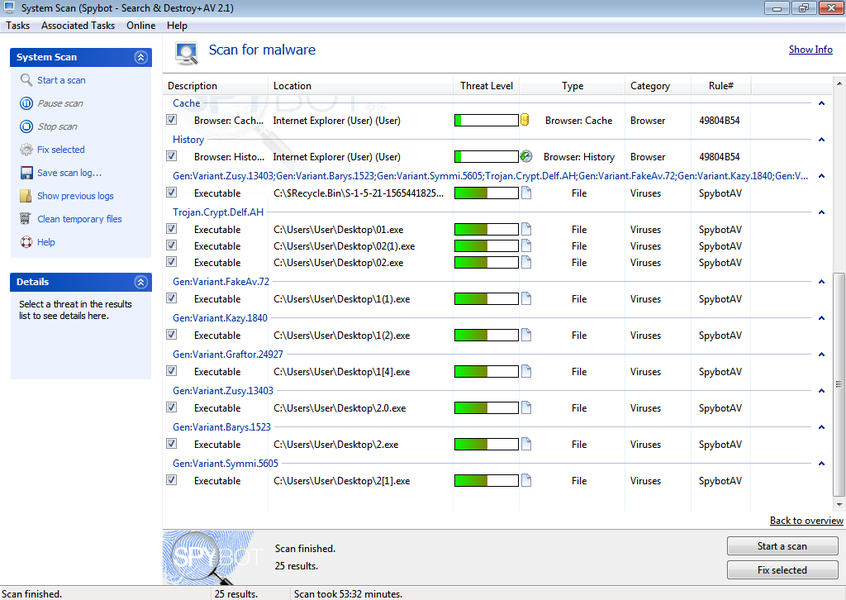Collapse the Gen:Variant.FakeAv.72 group

pos(821,281)
